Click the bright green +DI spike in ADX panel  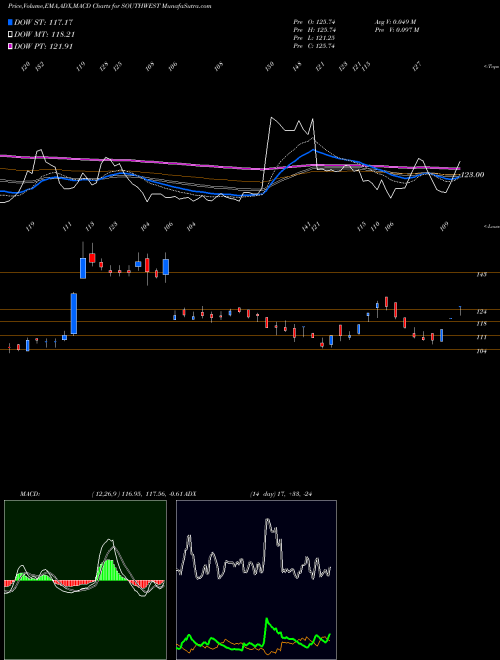[267, 620]
